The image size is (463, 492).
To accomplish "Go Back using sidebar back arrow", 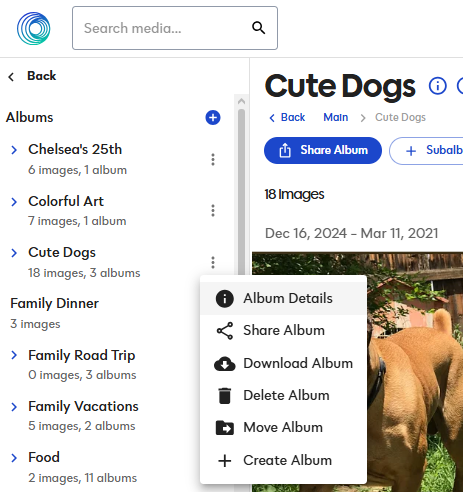I will pos(11,77).
